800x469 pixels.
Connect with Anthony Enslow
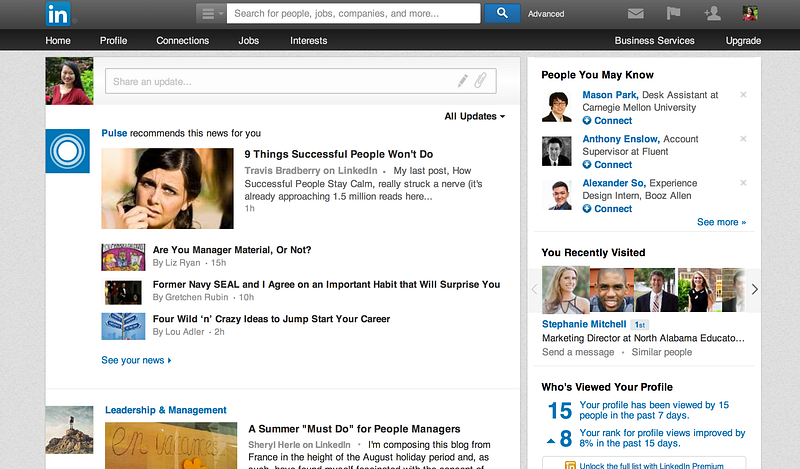[607, 164]
